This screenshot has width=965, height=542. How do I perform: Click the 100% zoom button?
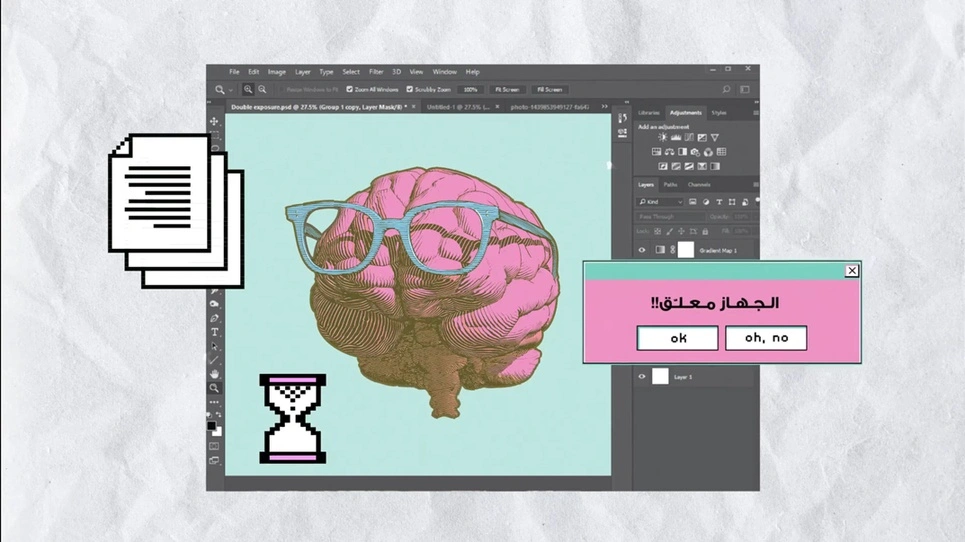click(470, 89)
